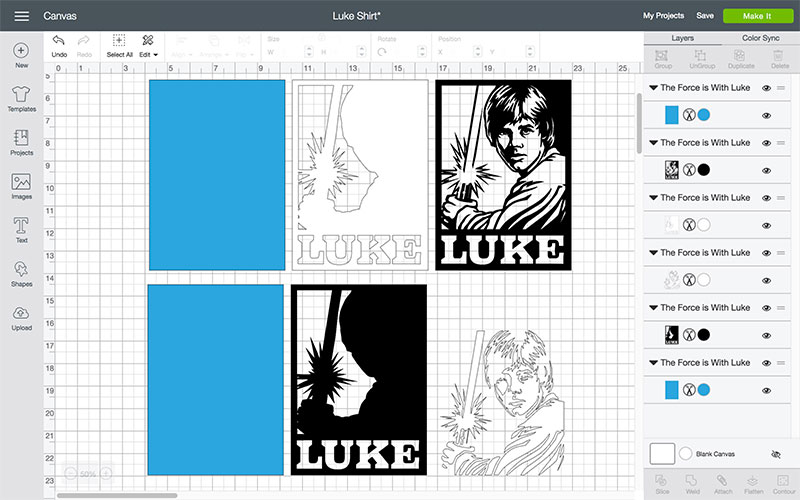800x500 pixels.
Task: Toggle visibility of third The Force is With Luke group
Action: tap(766, 198)
